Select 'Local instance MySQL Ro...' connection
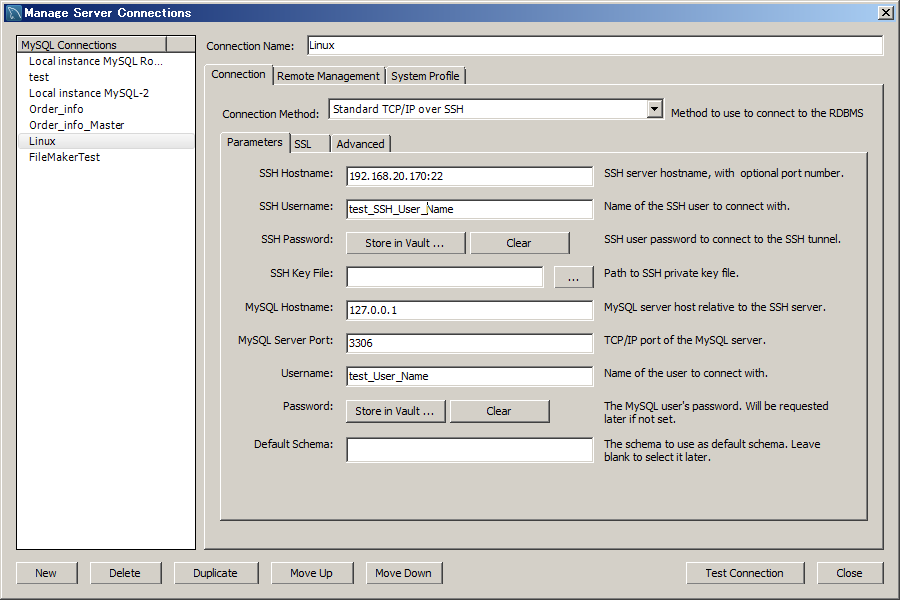This screenshot has width=900, height=600. (x=106, y=61)
